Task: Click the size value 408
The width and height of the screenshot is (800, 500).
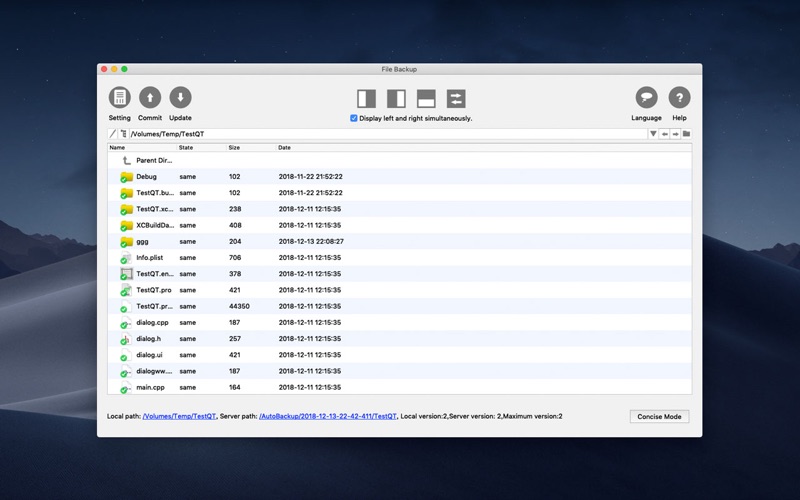Action: pyautogui.click(x=235, y=225)
